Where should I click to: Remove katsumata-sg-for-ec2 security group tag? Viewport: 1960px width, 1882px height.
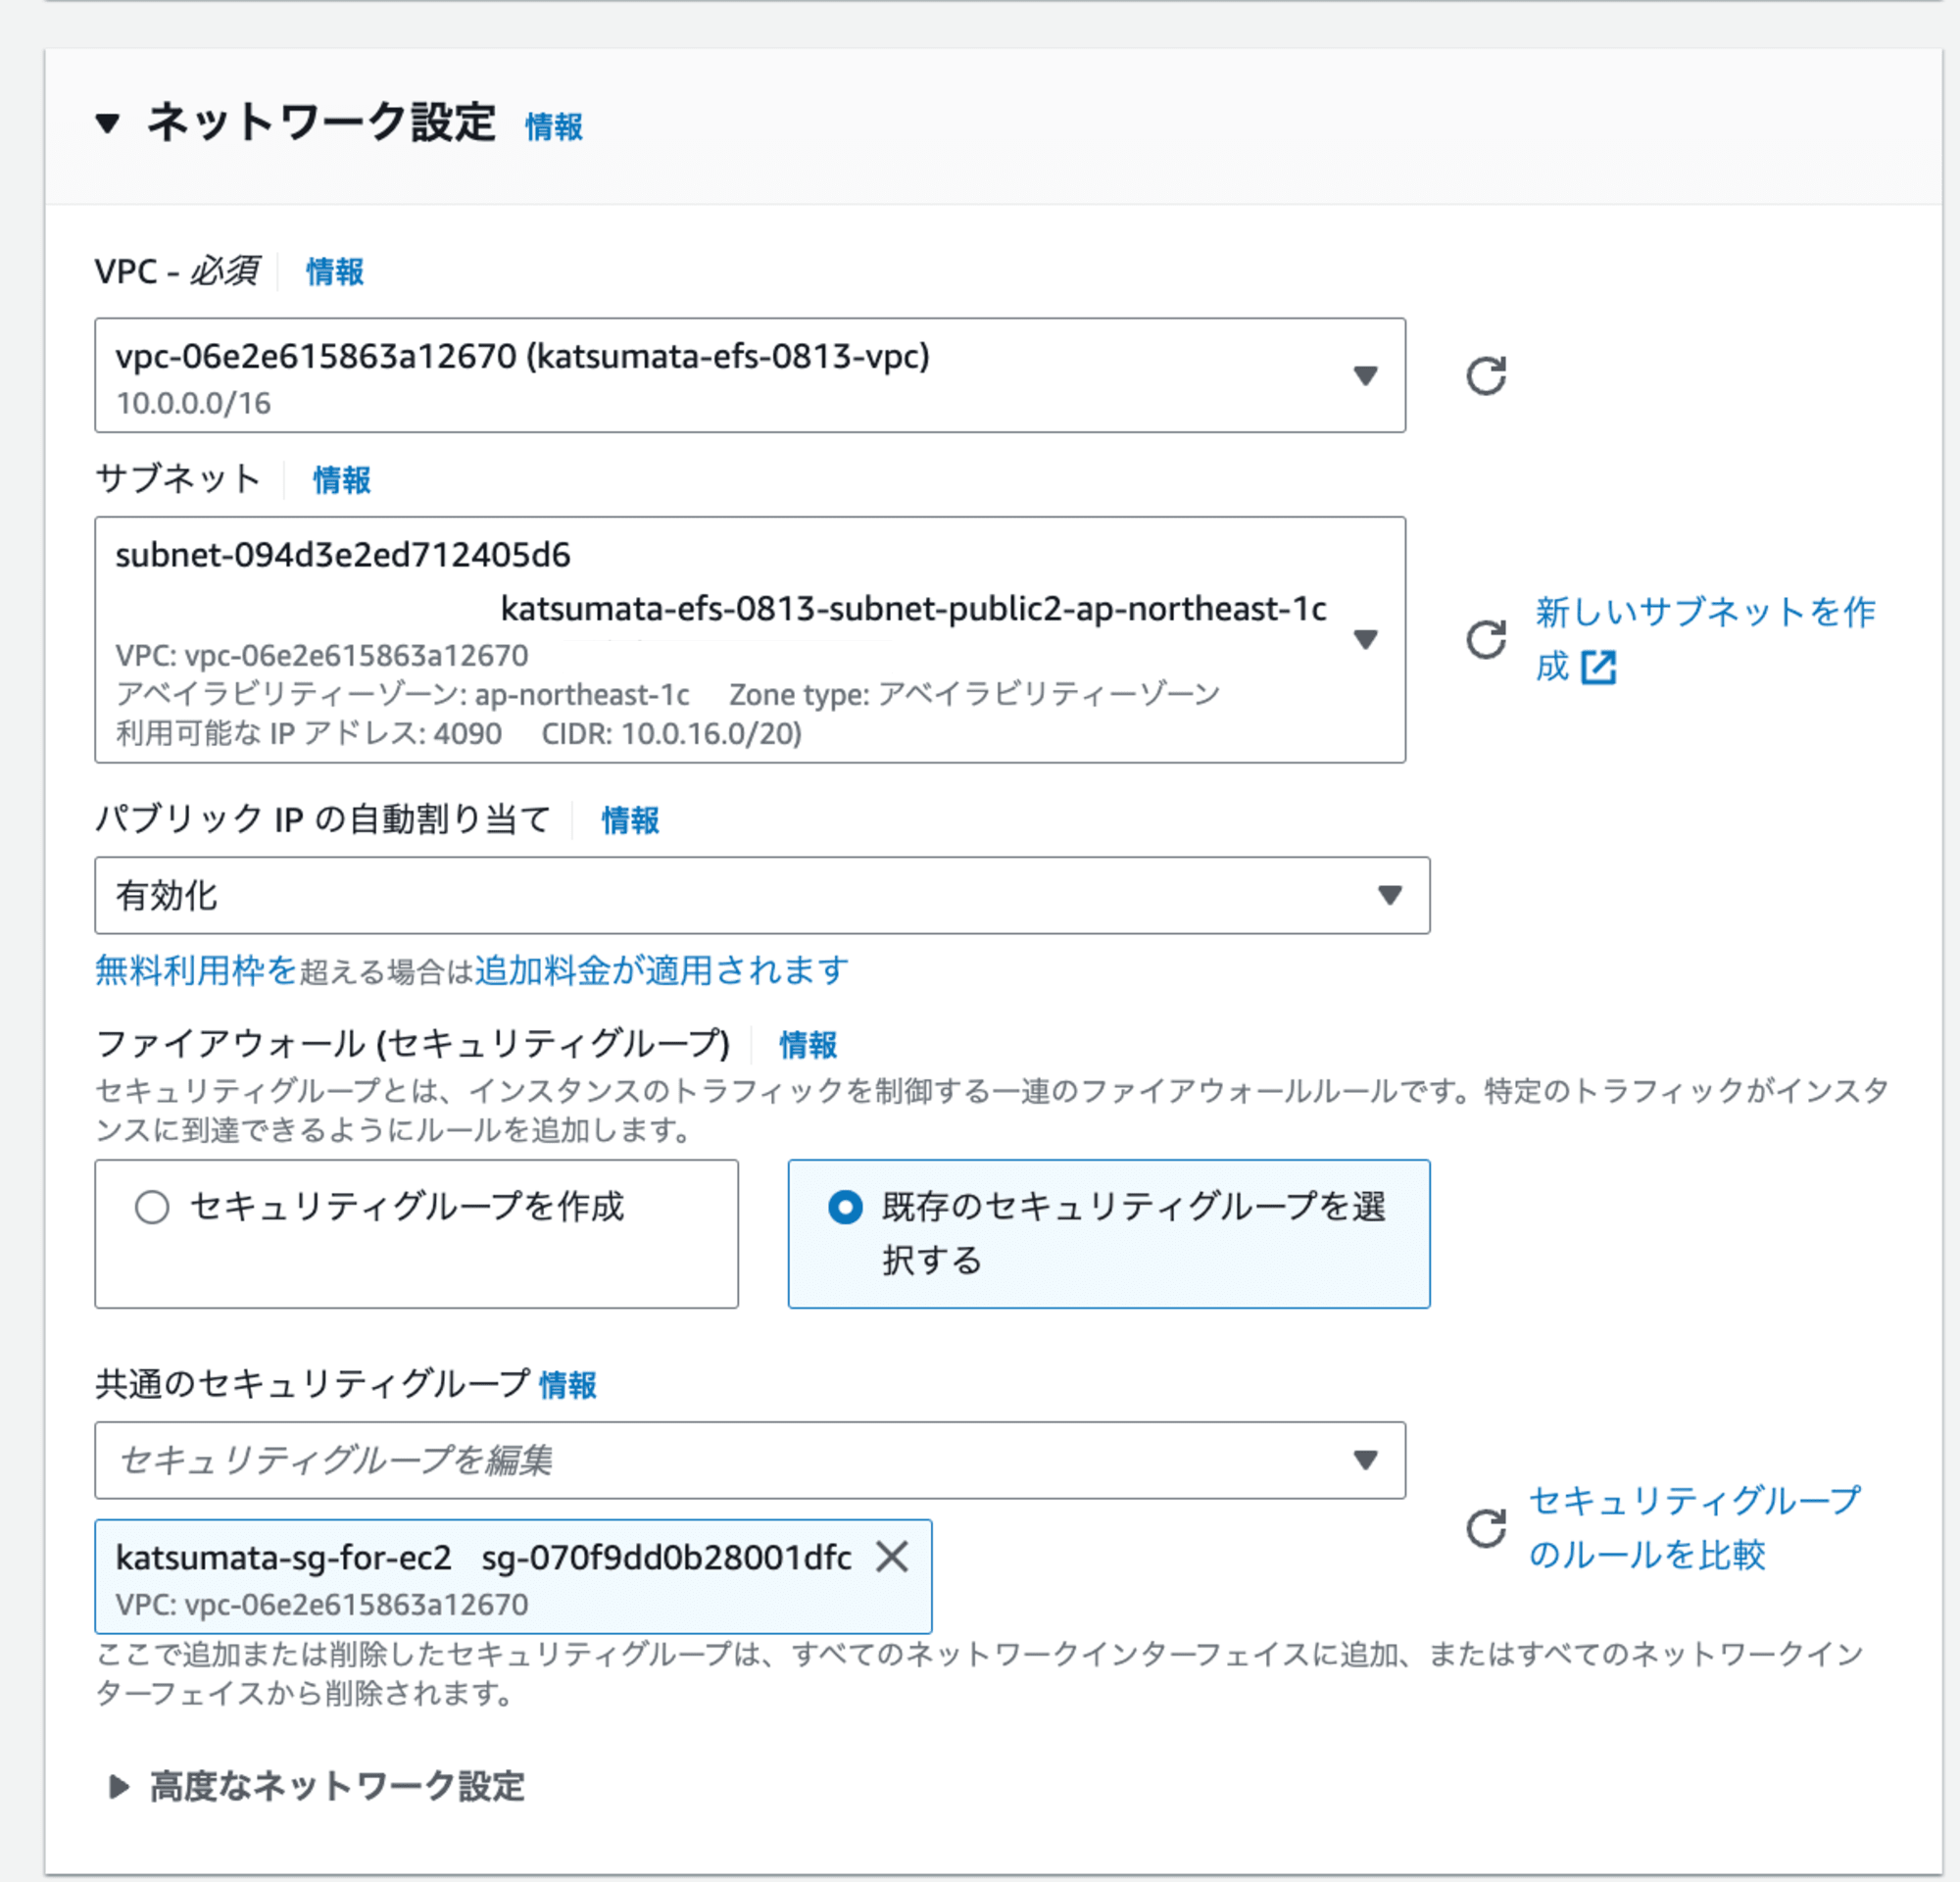point(892,1557)
